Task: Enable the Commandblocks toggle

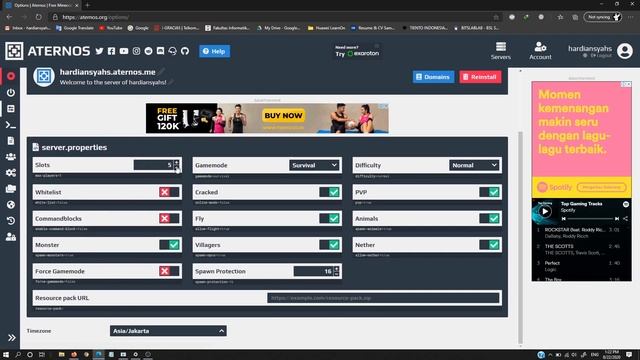Action: [169, 218]
